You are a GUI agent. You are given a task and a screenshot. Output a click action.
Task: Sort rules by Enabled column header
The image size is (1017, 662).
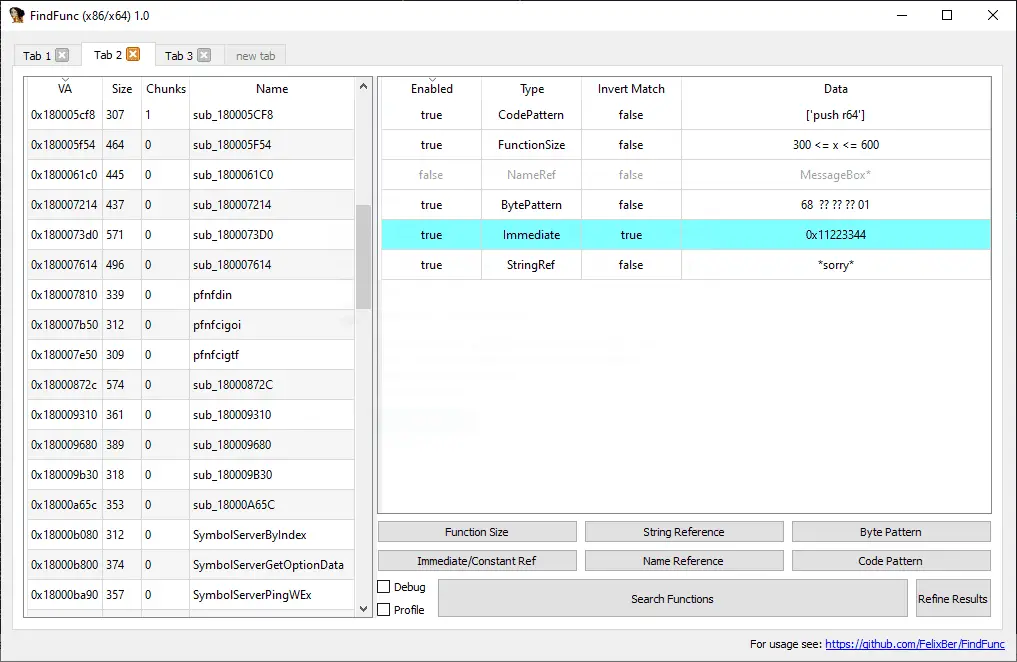point(431,89)
